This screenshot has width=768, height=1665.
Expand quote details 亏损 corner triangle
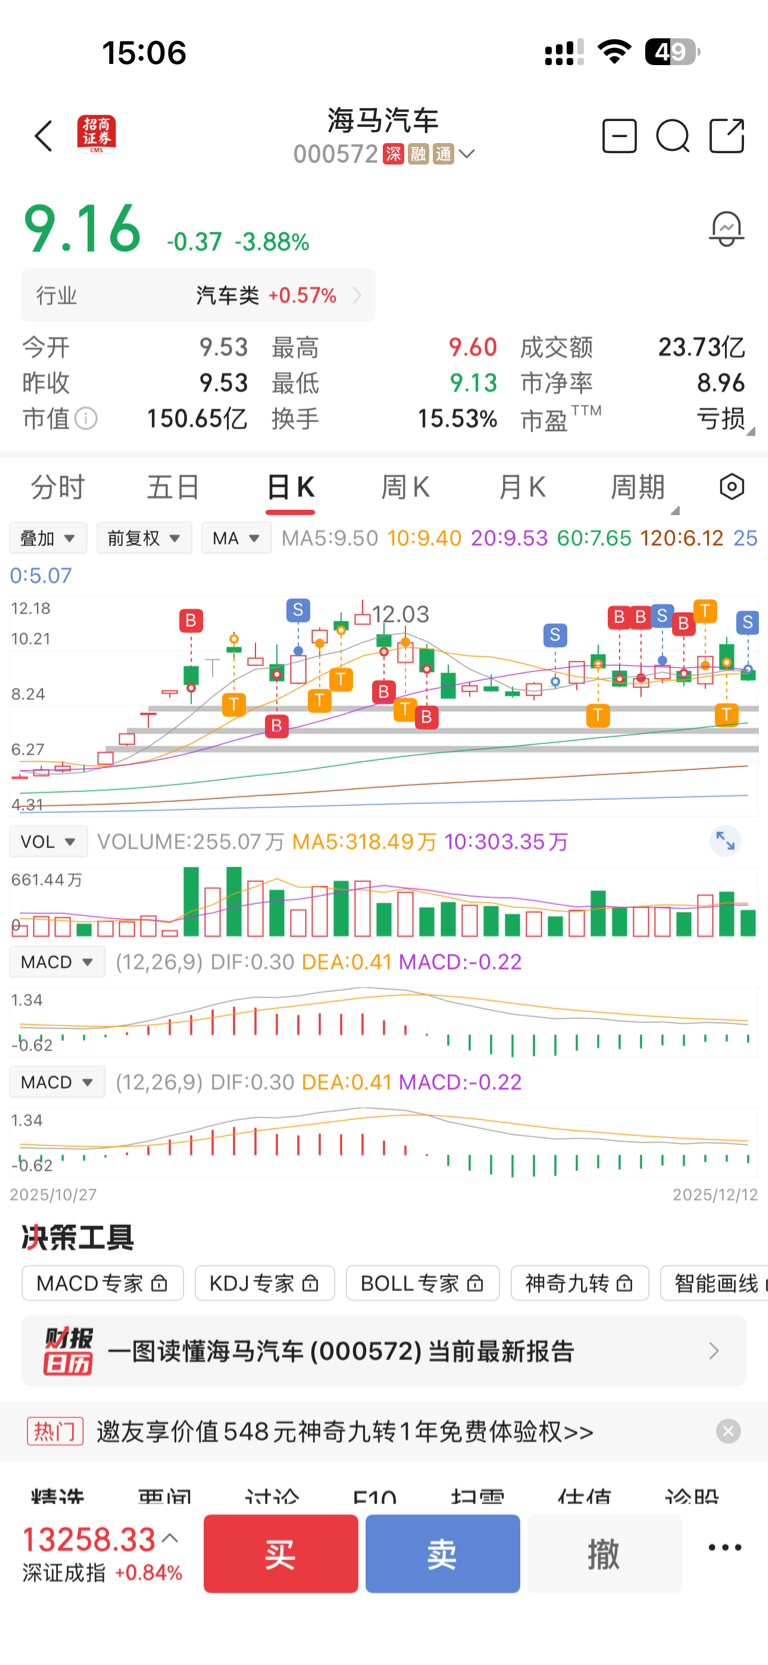pyautogui.click(x=750, y=431)
